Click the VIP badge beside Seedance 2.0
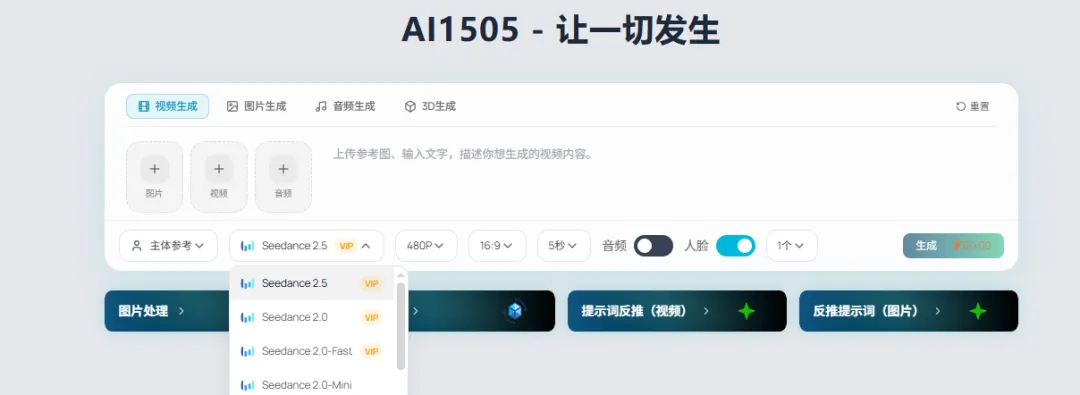1080x395 pixels. pyautogui.click(x=371, y=317)
